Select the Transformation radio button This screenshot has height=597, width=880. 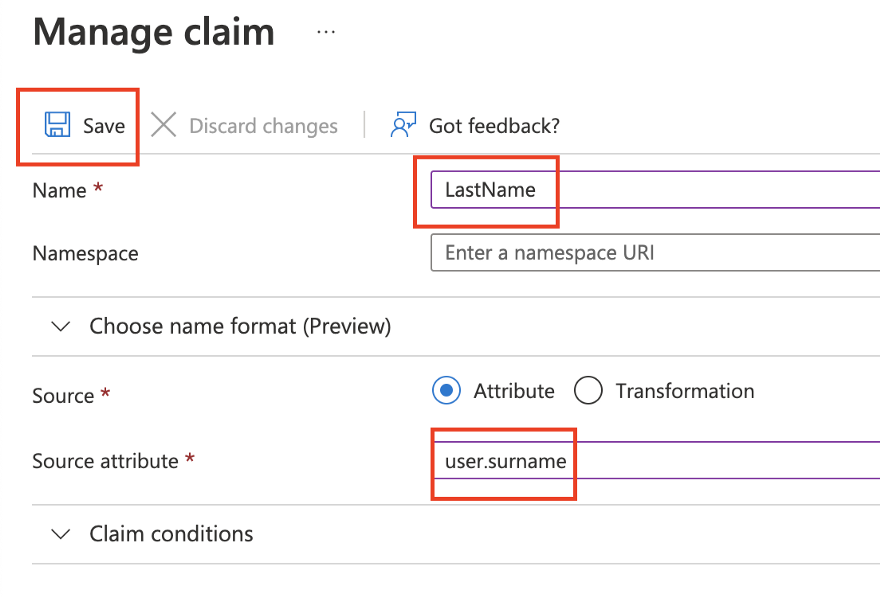coord(588,391)
